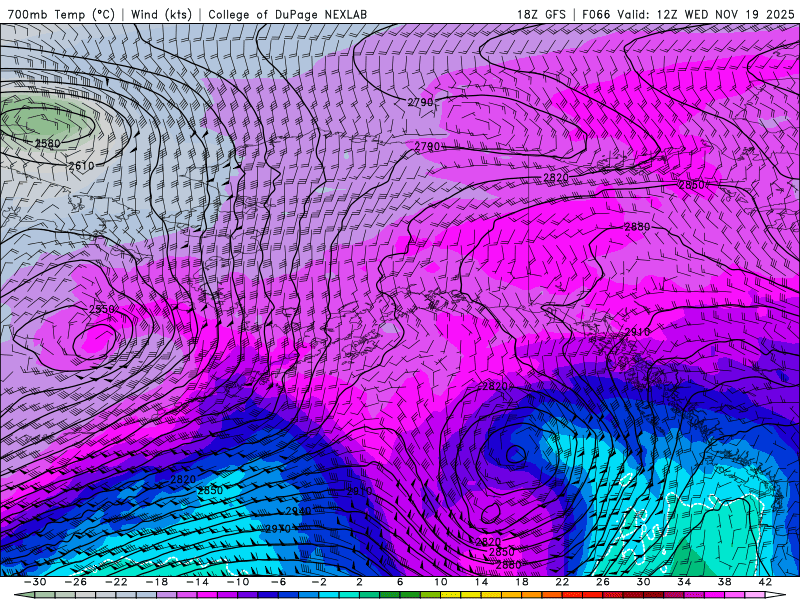
Task: Select the positive 22 colorbar value
Action: (562, 582)
